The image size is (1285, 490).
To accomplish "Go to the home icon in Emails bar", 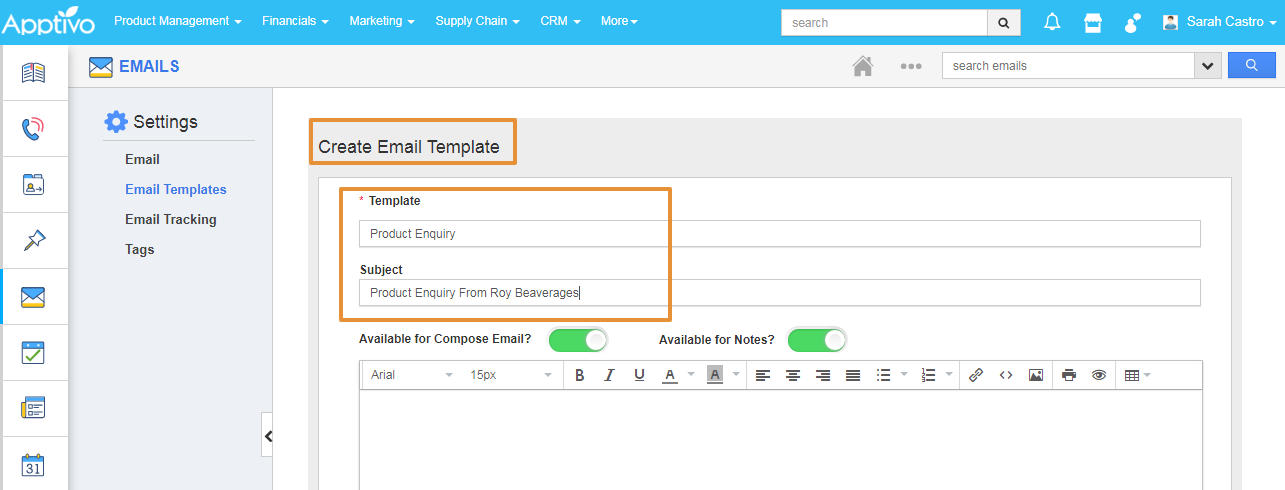I will [x=862, y=66].
